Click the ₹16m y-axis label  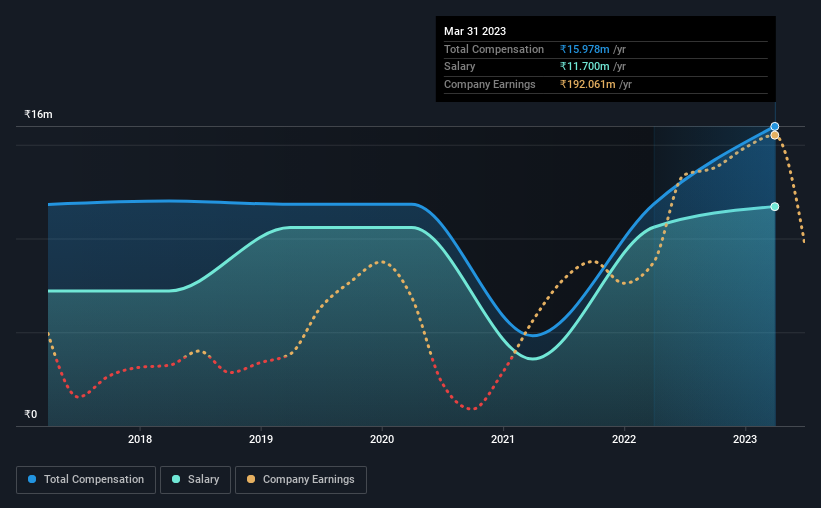click(x=38, y=114)
